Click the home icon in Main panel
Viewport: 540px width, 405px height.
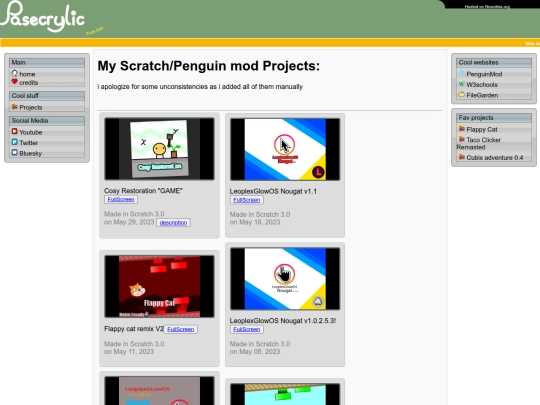click(14, 73)
